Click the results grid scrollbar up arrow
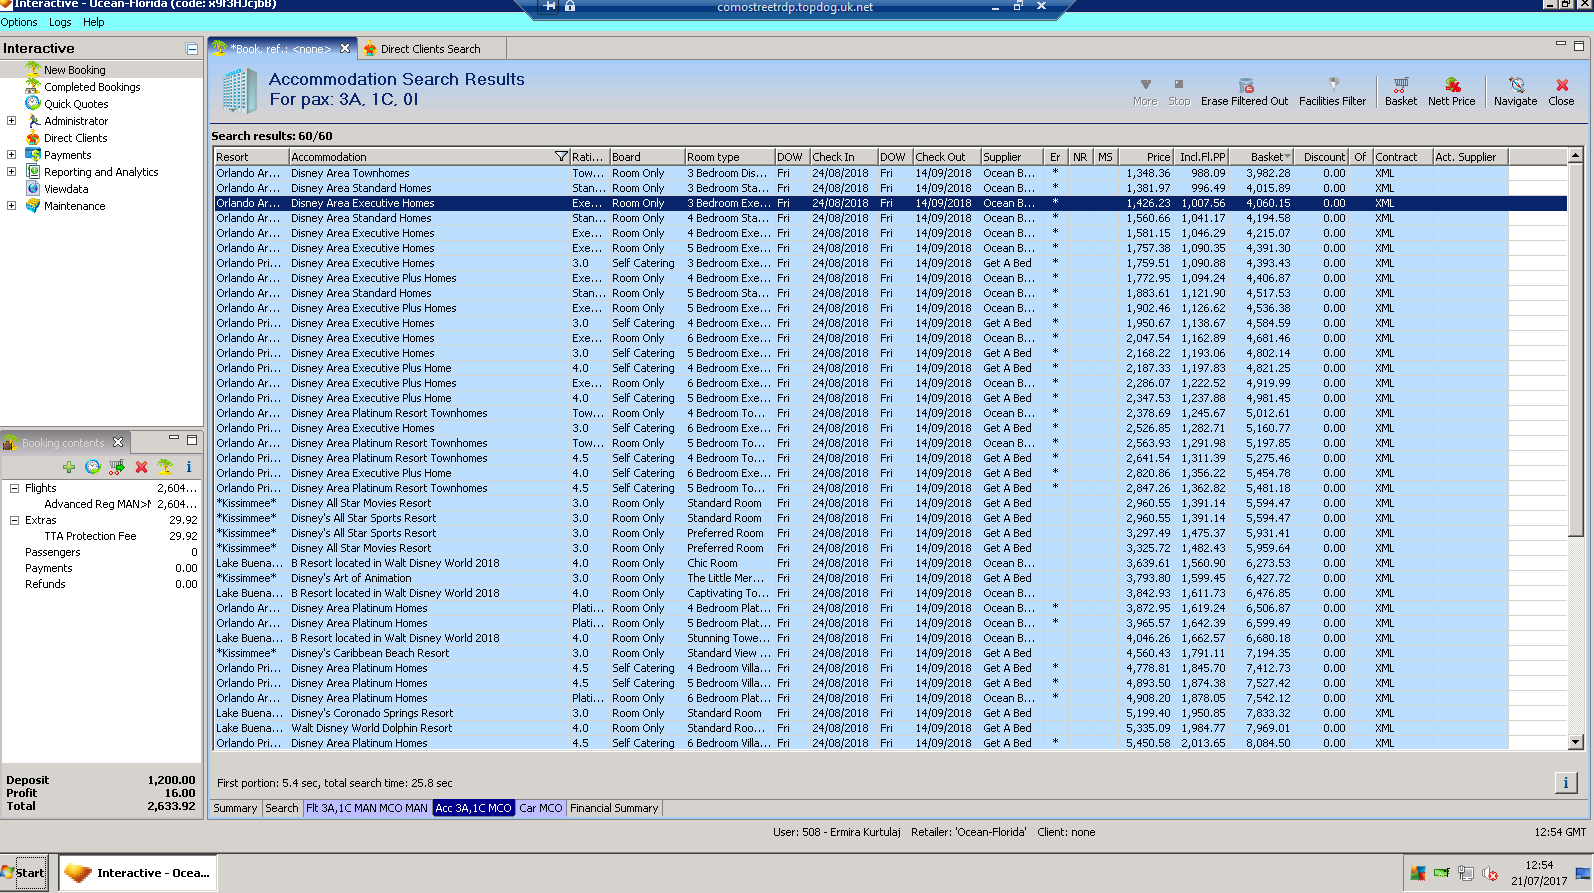 [x=1576, y=156]
